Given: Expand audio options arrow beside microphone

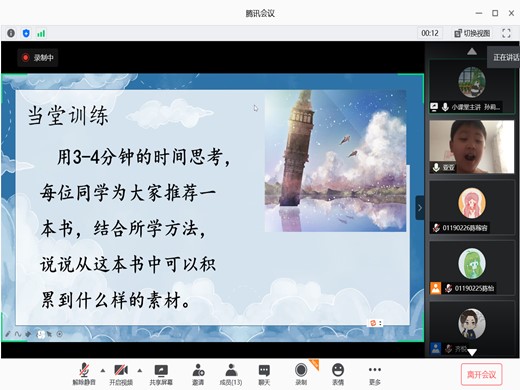Looking at the screenshot, I should (x=103, y=370).
